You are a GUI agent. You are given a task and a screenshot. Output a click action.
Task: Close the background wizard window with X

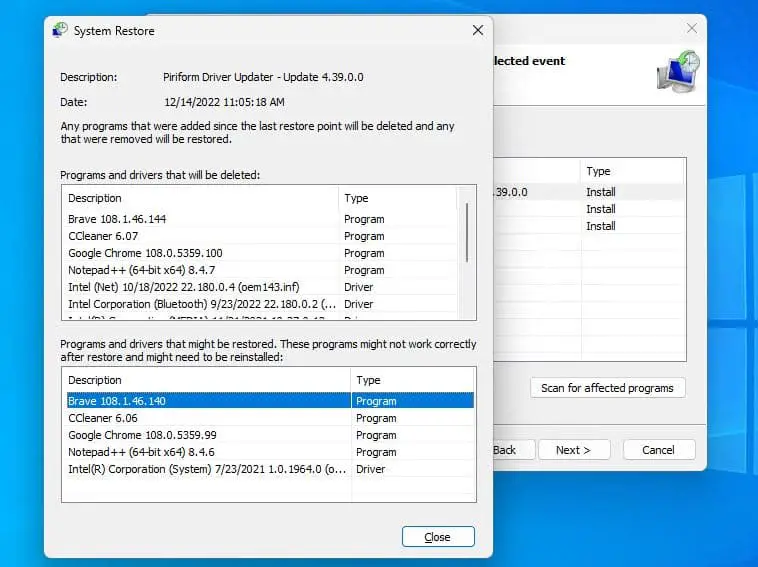(692, 29)
